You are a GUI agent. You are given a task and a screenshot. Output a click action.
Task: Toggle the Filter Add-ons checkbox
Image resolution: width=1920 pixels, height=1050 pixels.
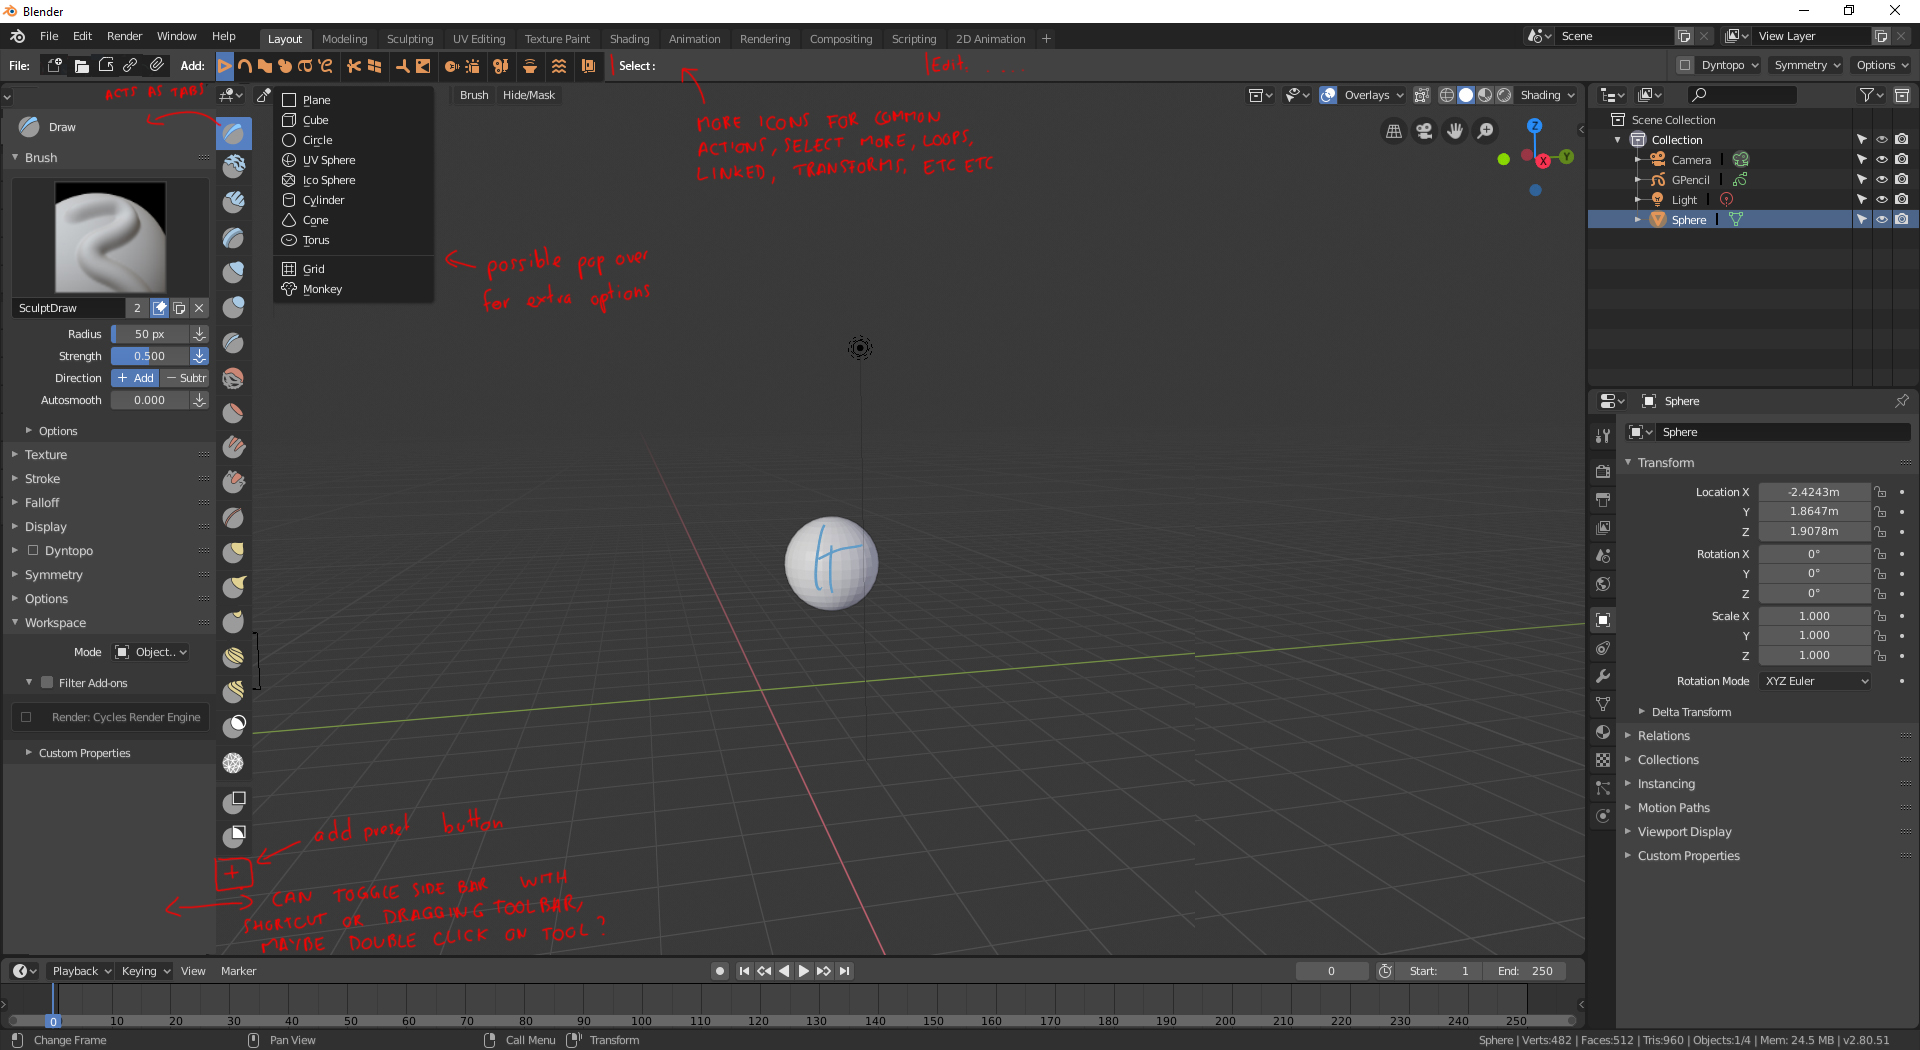(x=47, y=683)
